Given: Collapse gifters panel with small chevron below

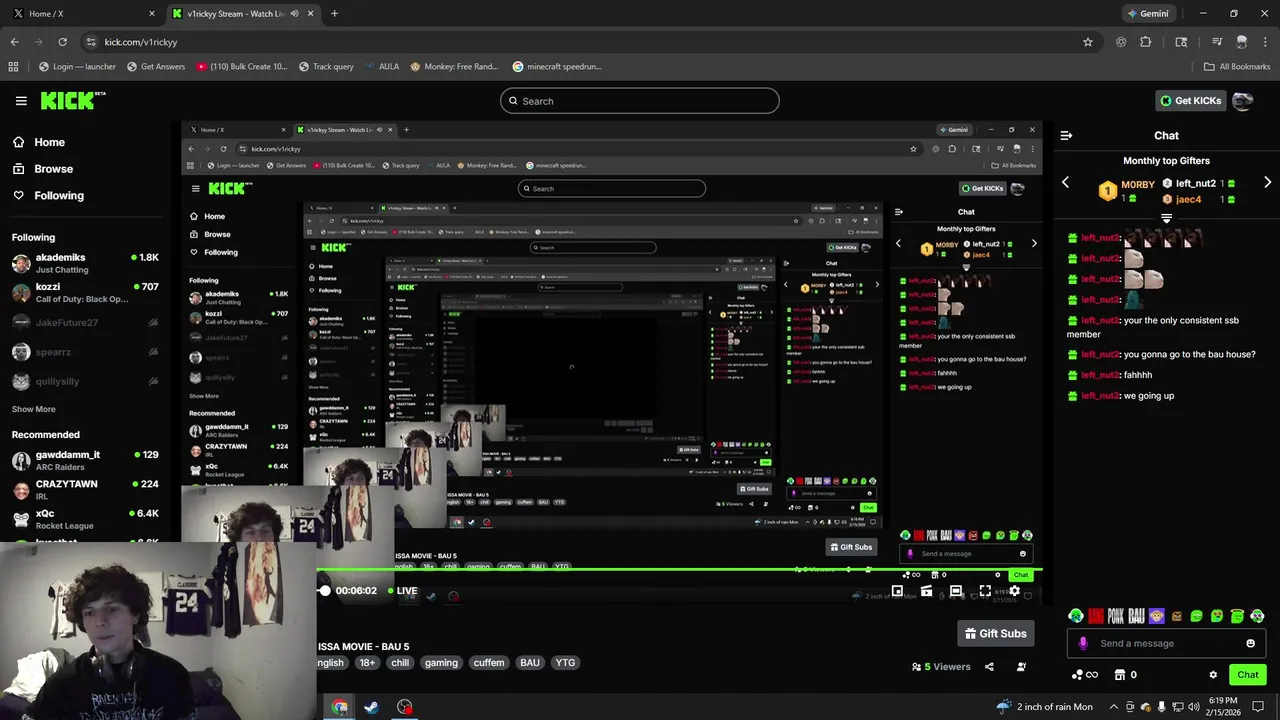Looking at the screenshot, I should [x=1166, y=218].
